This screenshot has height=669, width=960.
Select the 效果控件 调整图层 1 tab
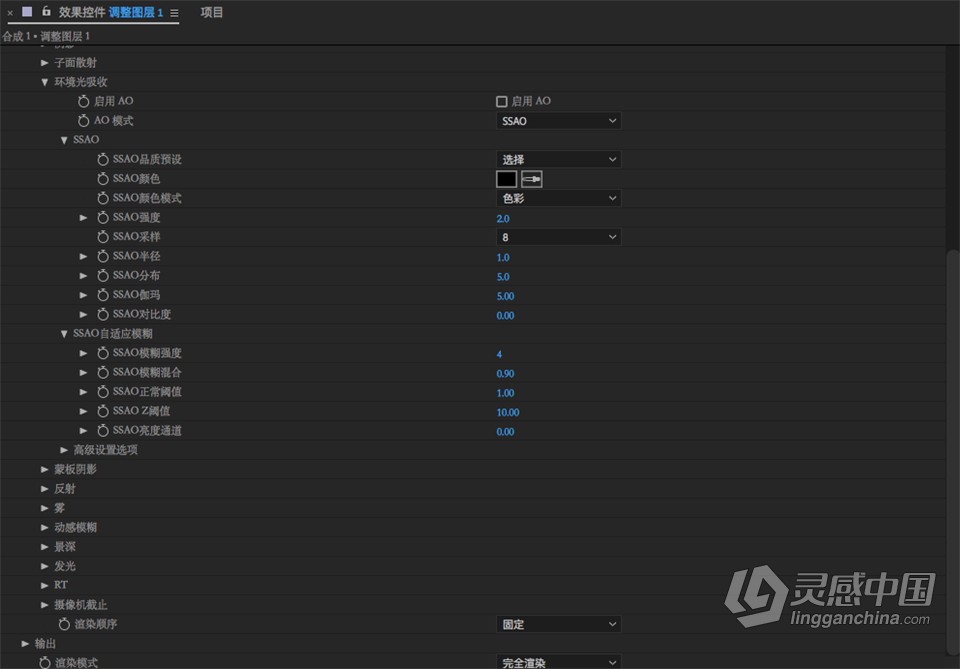111,12
